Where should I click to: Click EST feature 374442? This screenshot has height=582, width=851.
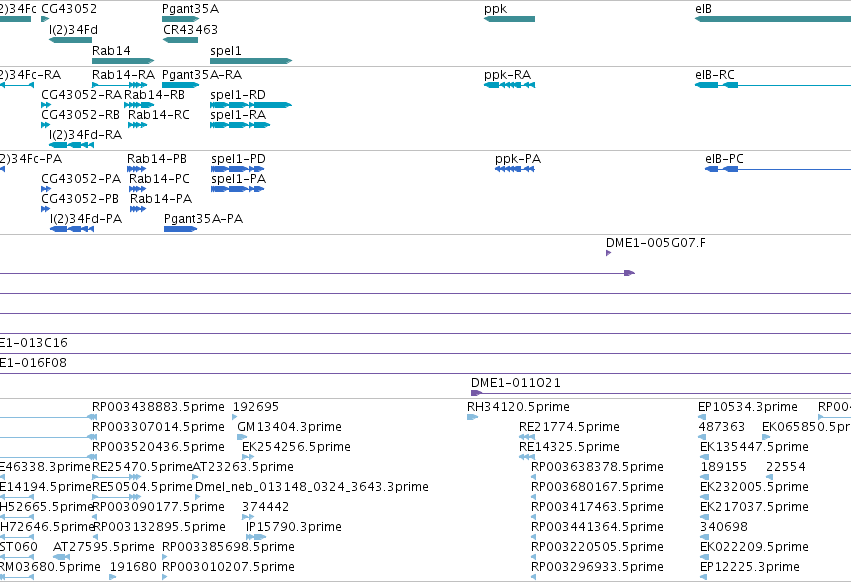point(247,517)
